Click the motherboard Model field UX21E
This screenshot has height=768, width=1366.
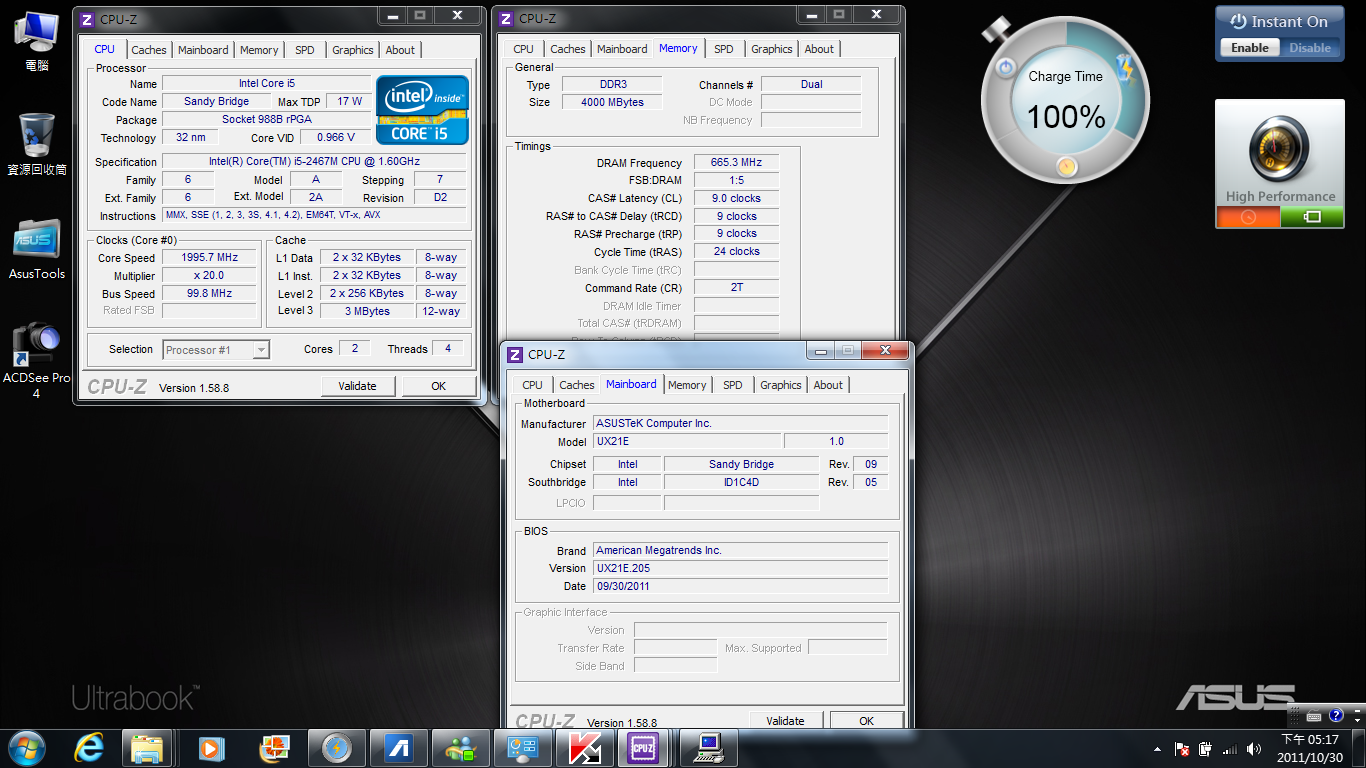[x=687, y=441]
